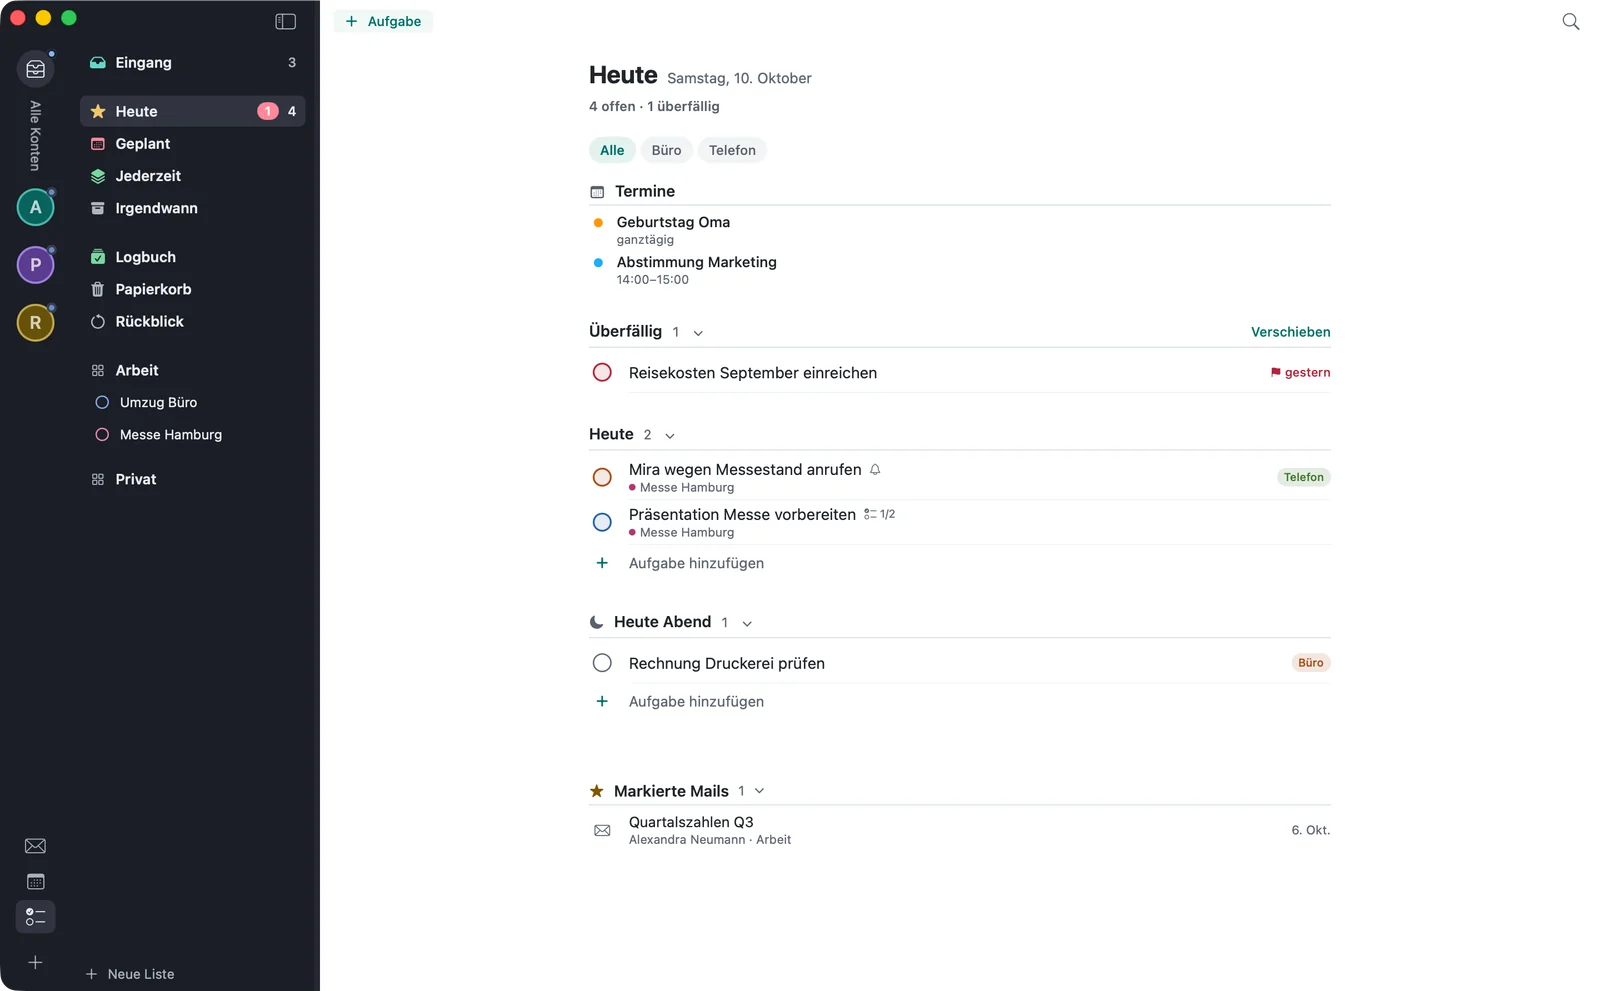Screen dimensions: 1600x991
Task: Click the 6. Okt. mail date
Action: [1310, 830]
